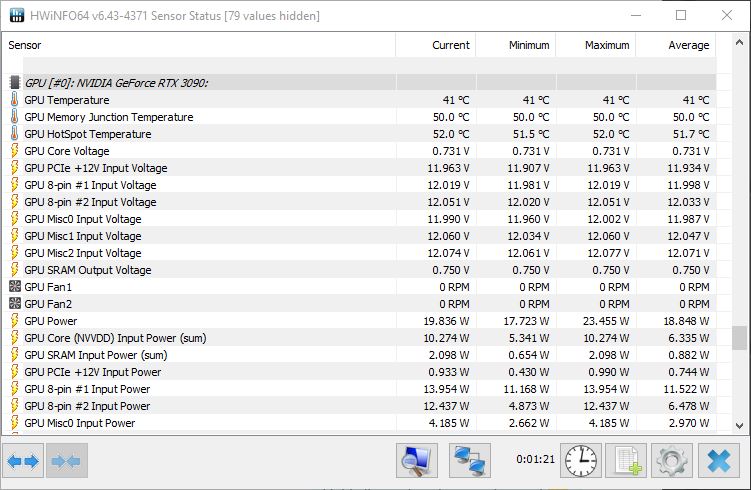Click lightning icon for GPU 8-pin #1 Input Voltage
Screen dimensions: 751x490
tap(15, 184)
